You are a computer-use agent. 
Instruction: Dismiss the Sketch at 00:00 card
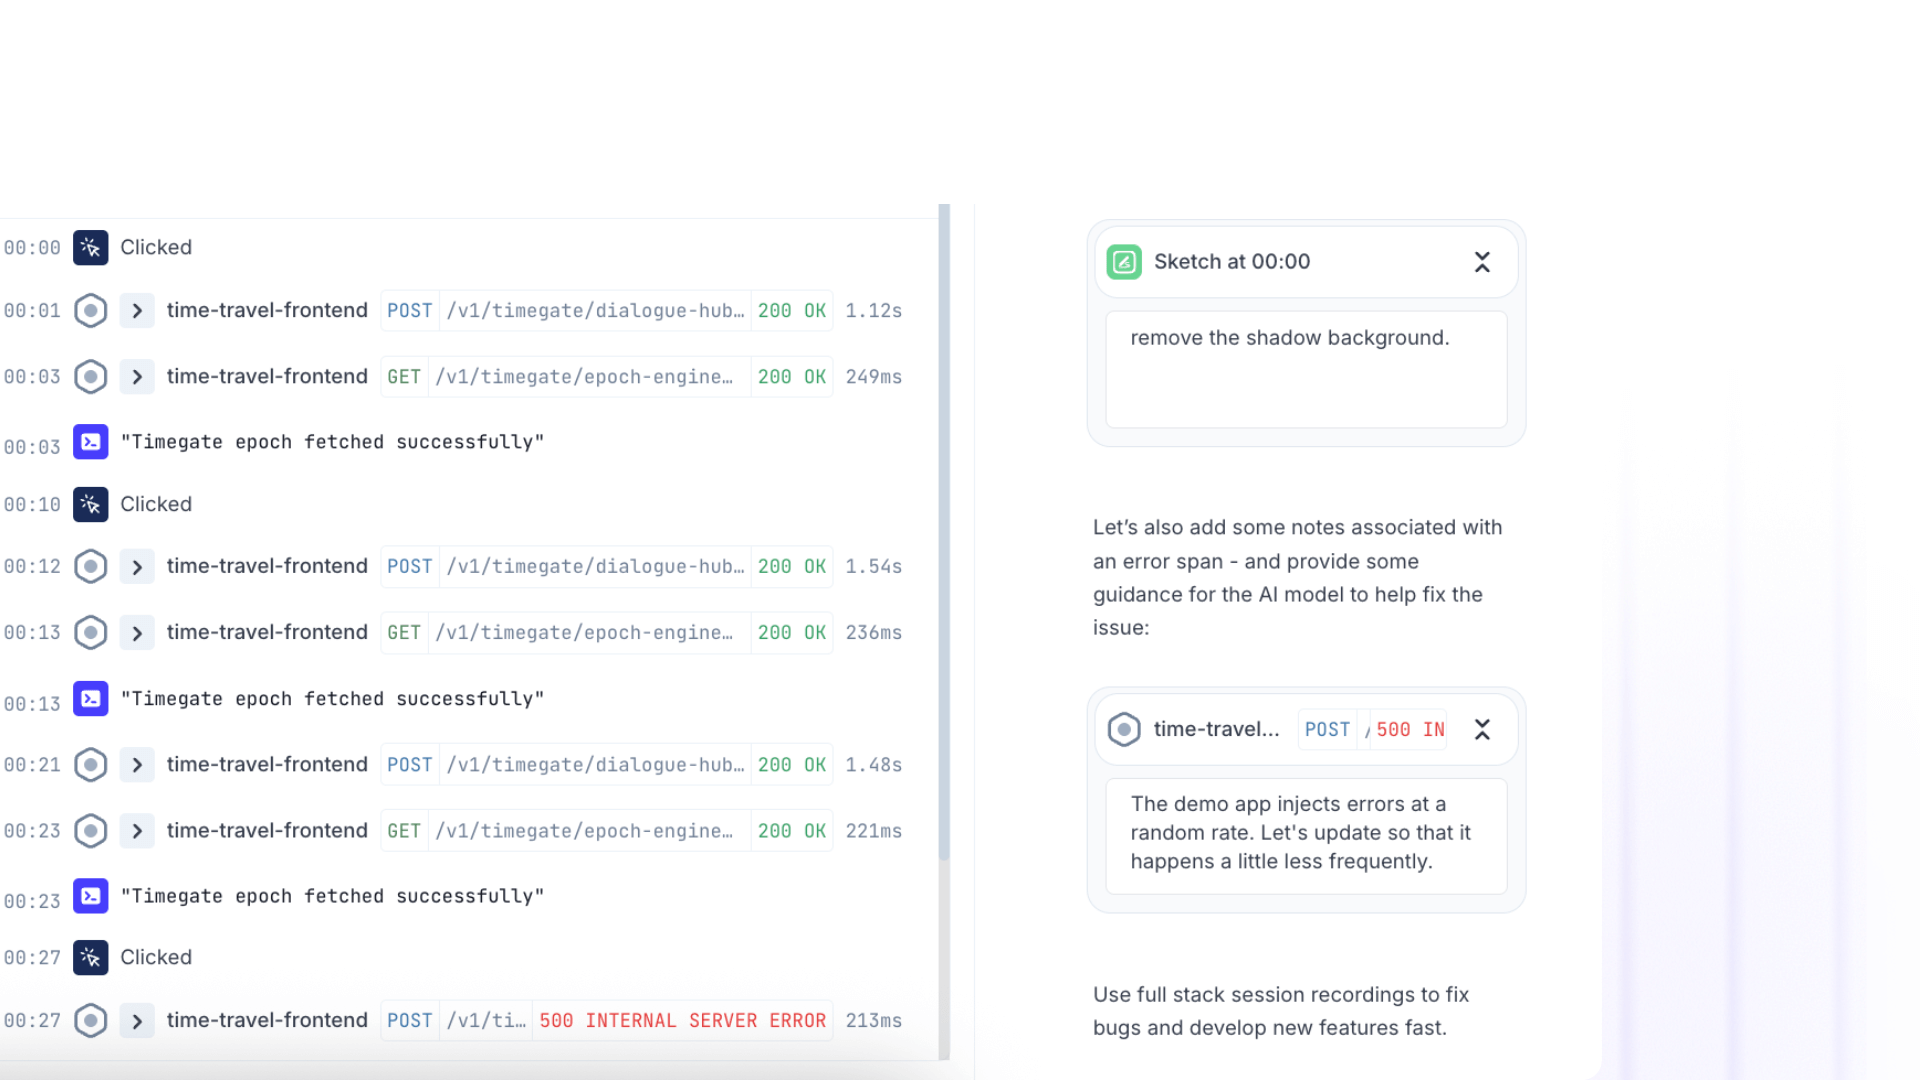pos(1482,261)
